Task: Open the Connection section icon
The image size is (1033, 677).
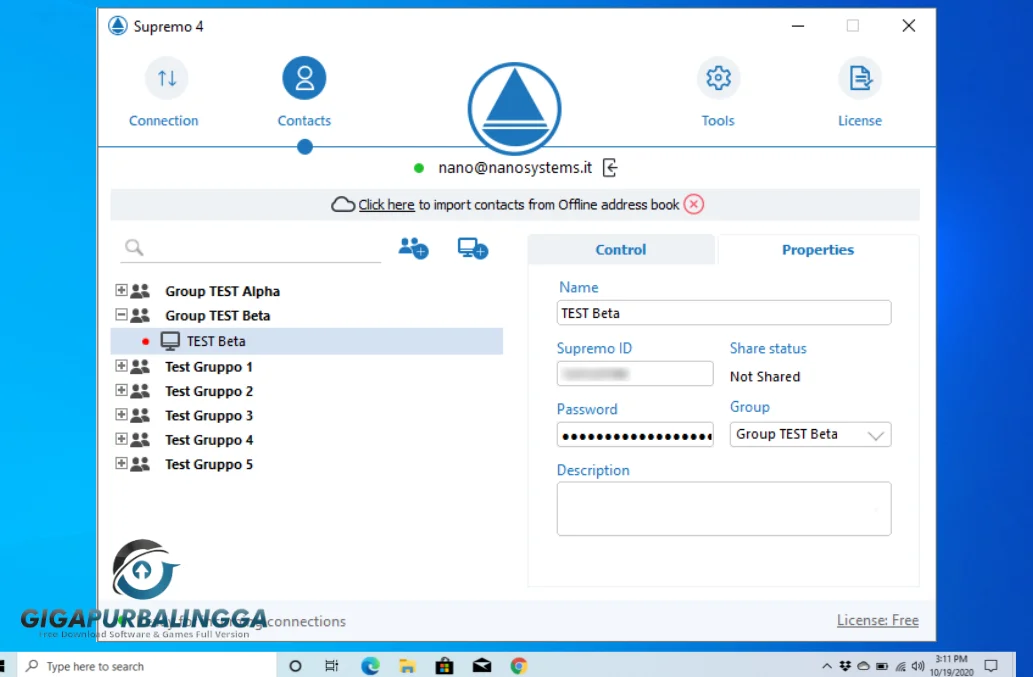Action: 167,78
